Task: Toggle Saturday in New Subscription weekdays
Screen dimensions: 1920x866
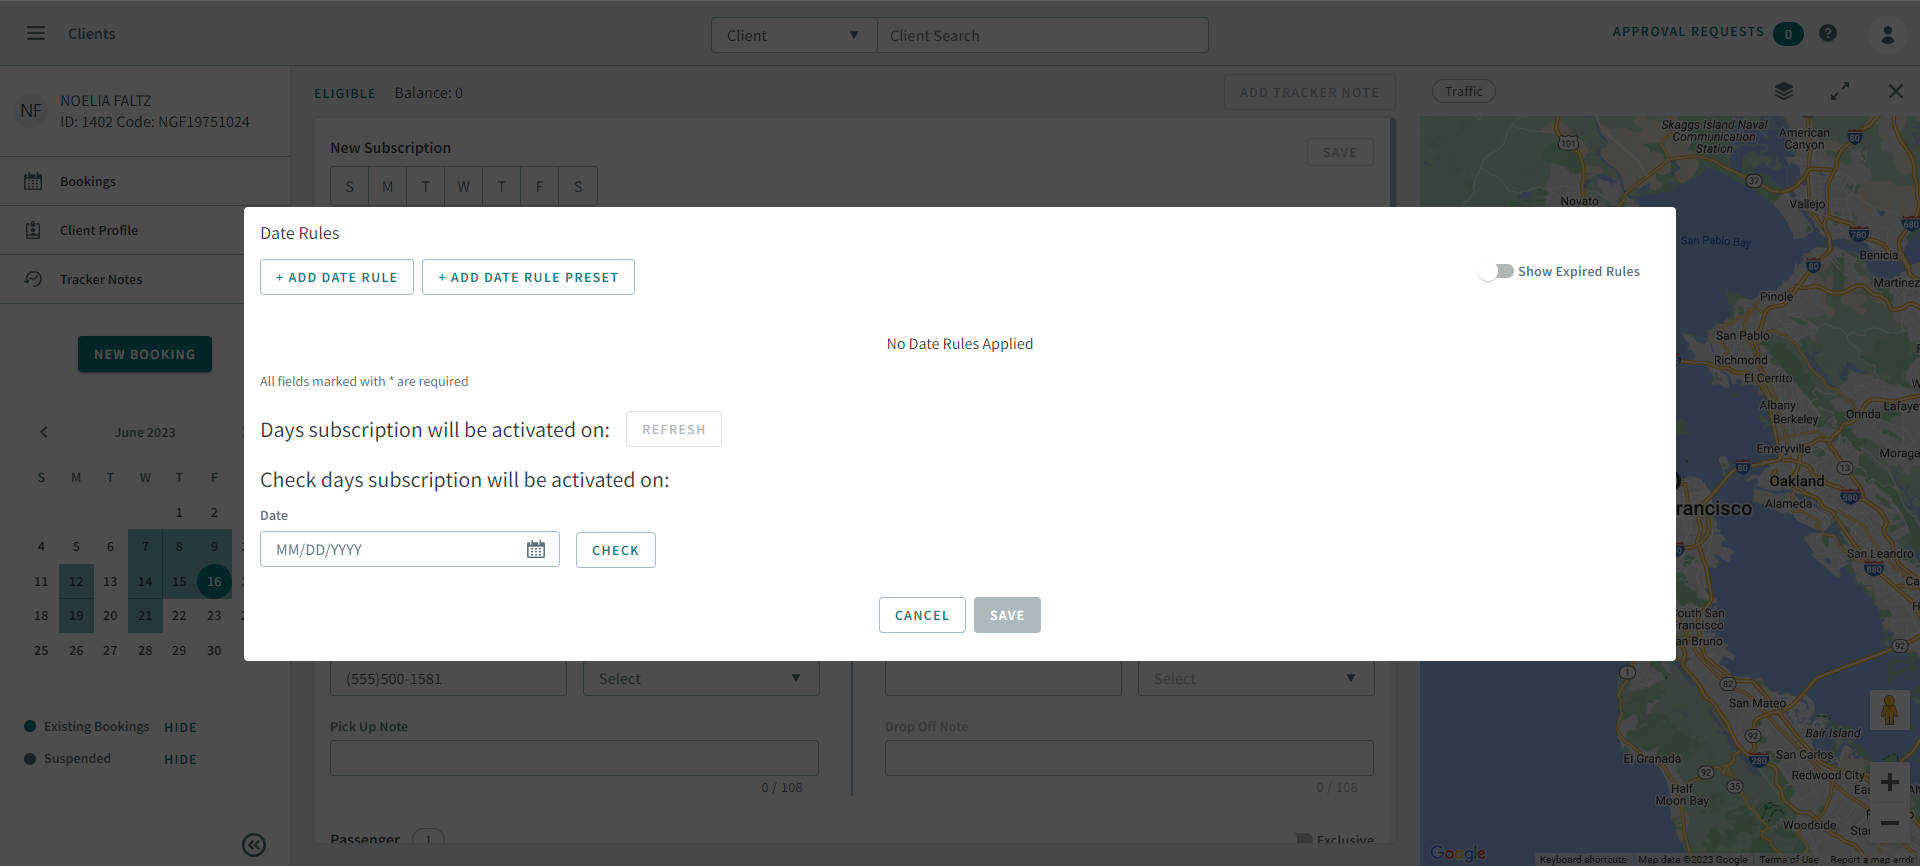Action: 578,186
